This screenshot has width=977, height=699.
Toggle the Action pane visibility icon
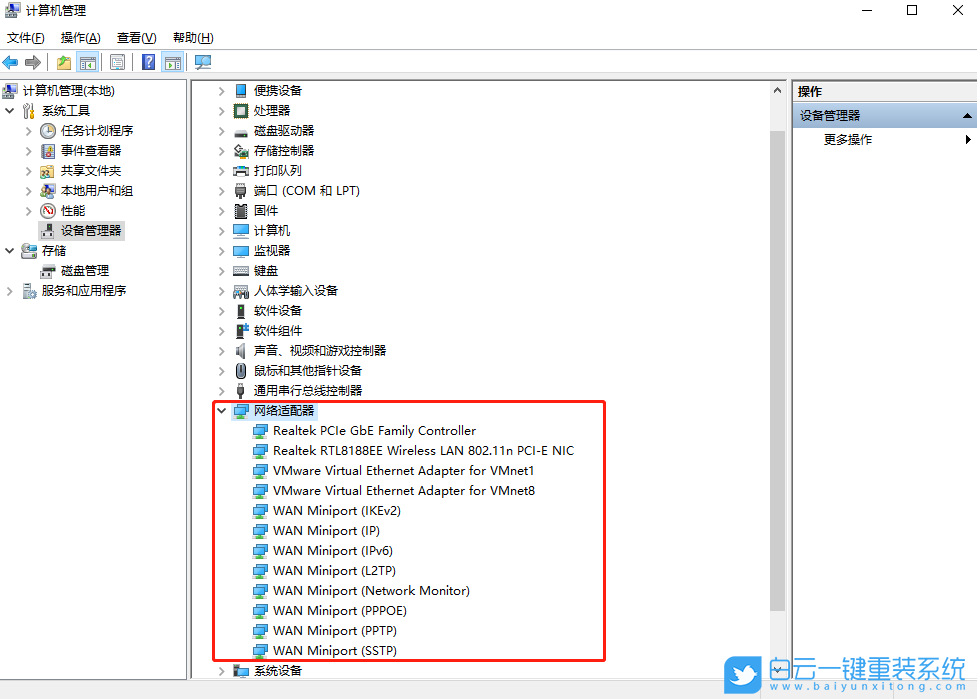pos(172,61)
